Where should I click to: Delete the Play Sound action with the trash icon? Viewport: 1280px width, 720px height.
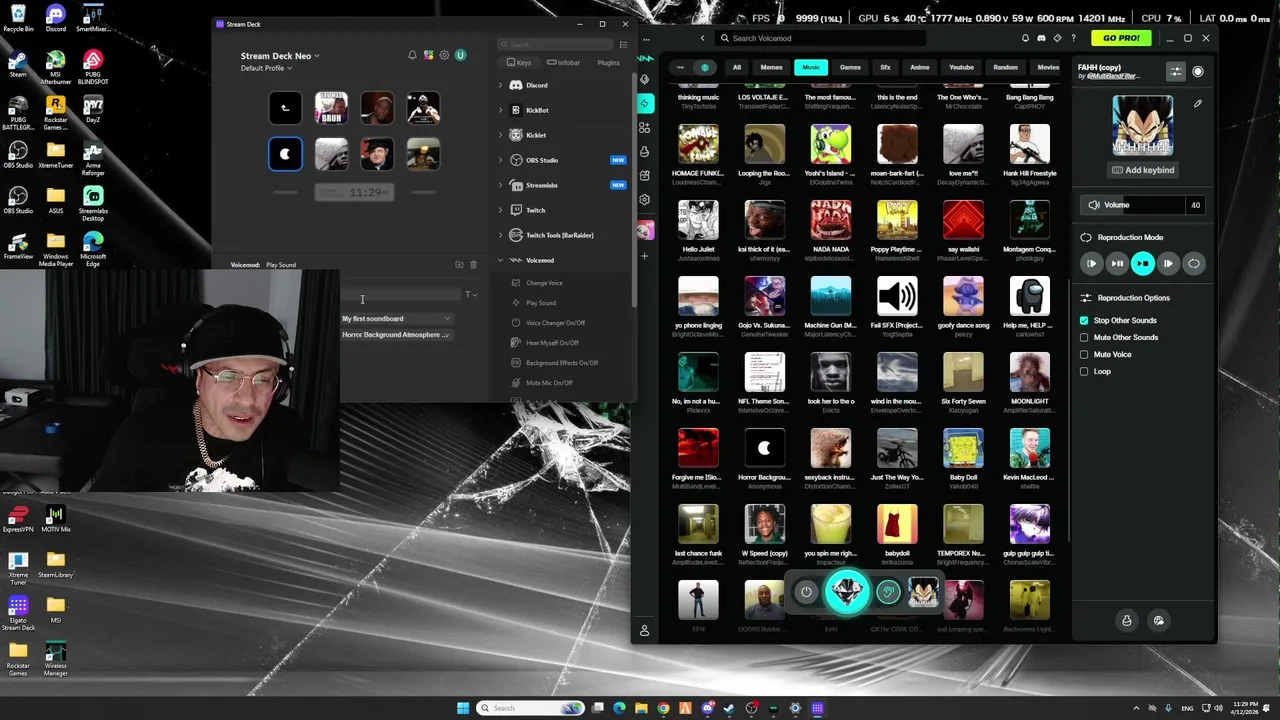coord(473,265)
